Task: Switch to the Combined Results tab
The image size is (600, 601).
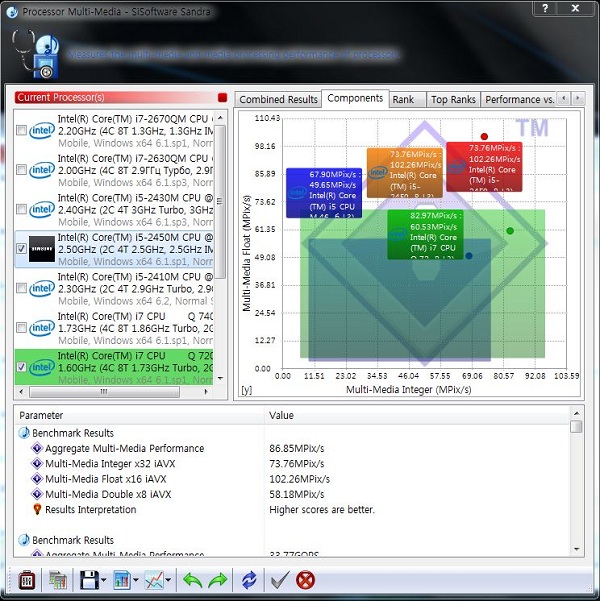Action: click(278, 99)
